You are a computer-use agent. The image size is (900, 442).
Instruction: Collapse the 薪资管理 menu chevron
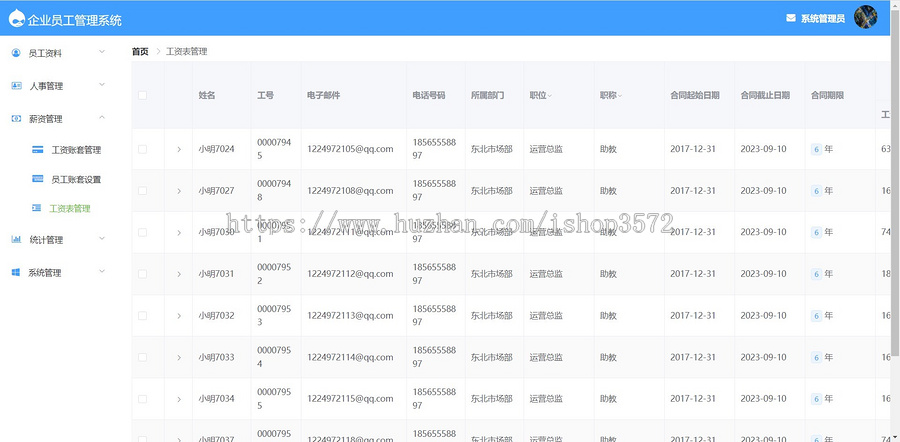(102, 117)
